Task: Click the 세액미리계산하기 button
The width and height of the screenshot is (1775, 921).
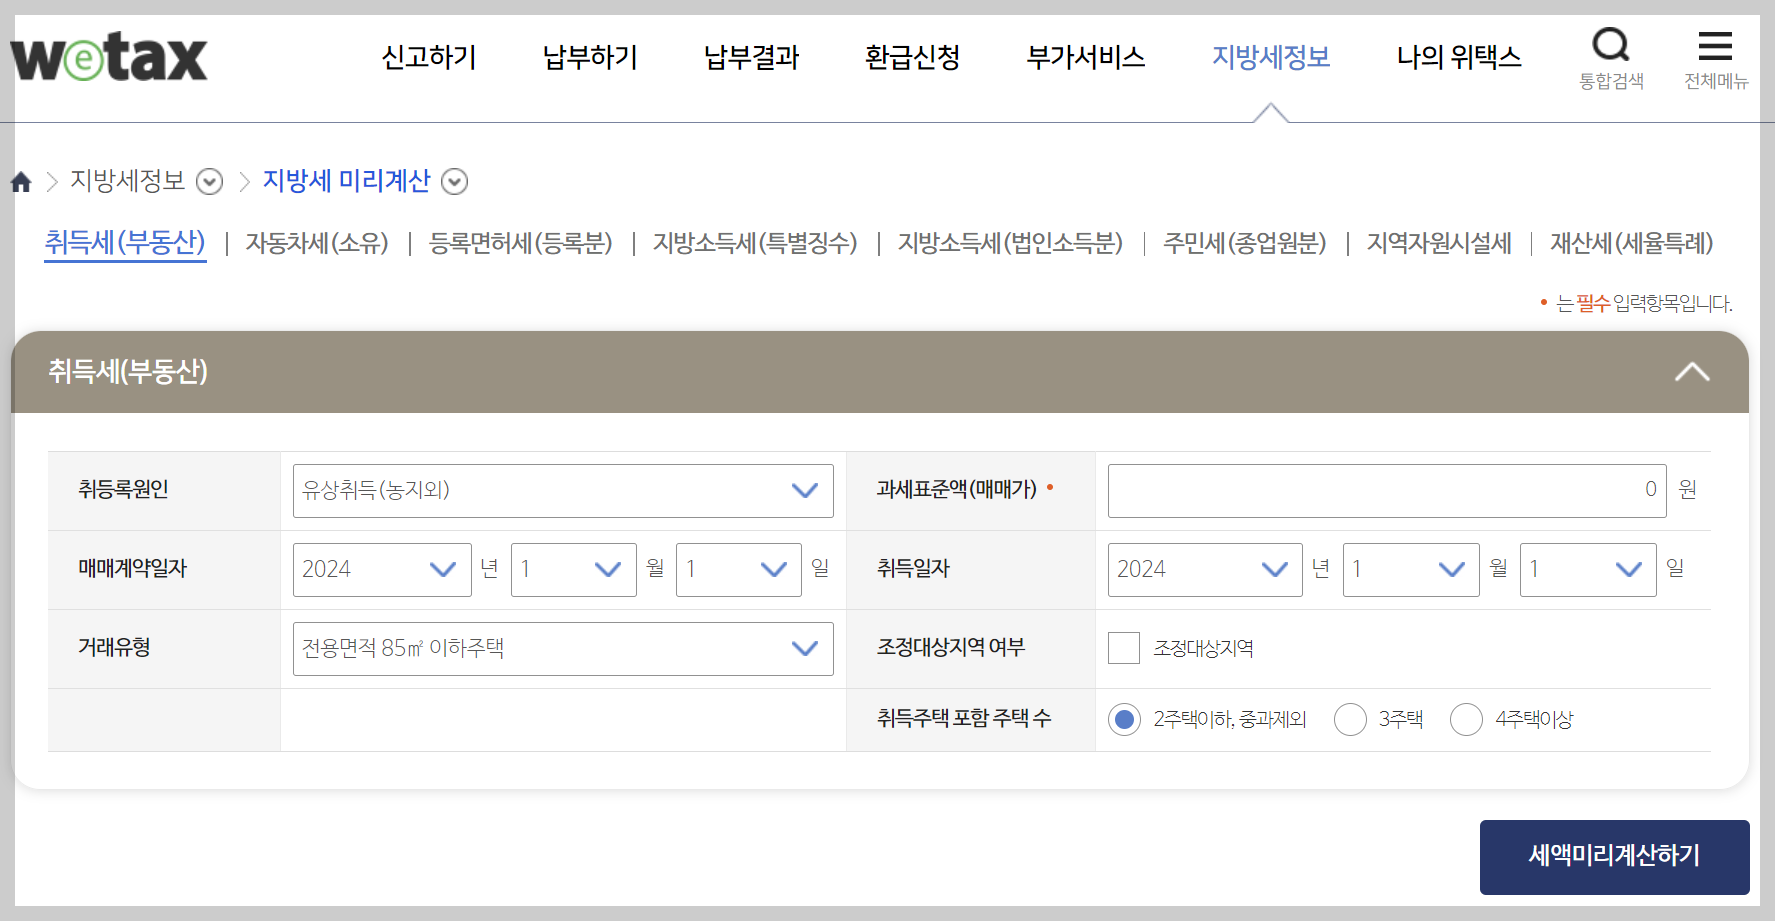Action: (x=1615, y=857)
